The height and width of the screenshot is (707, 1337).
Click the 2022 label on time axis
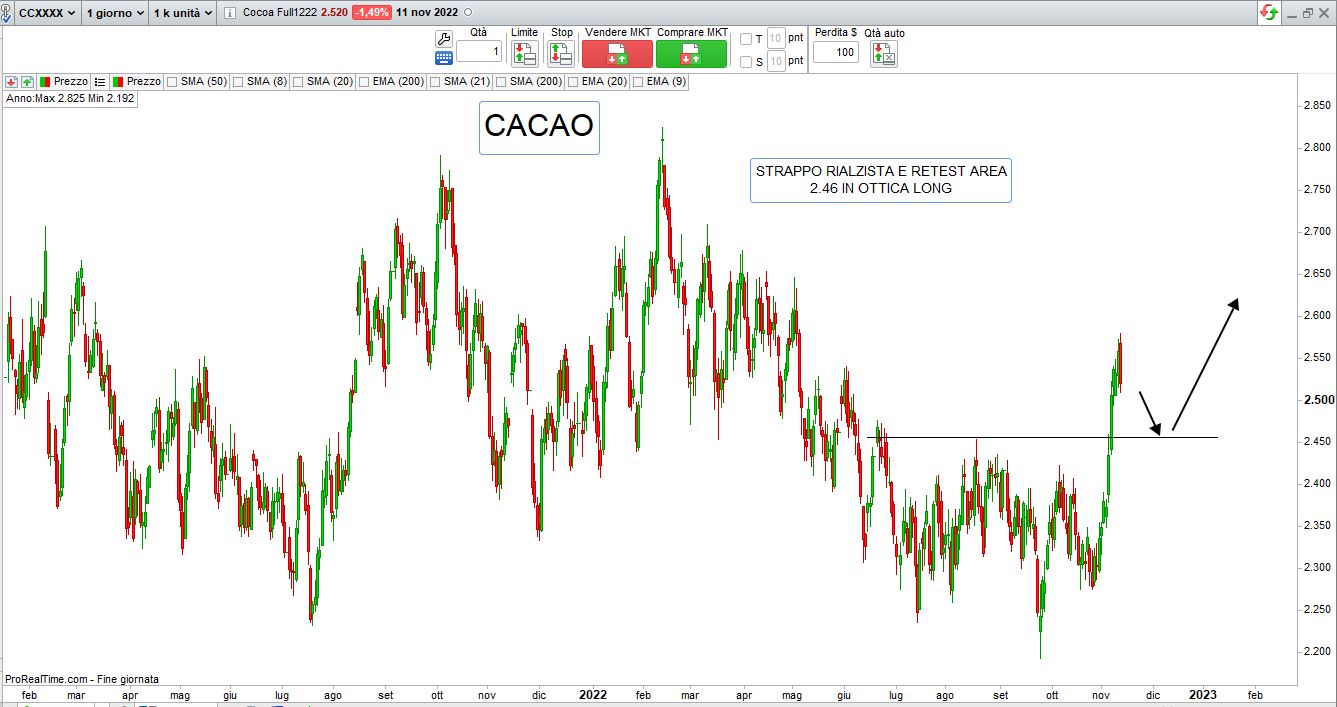(x=593, y=694)
